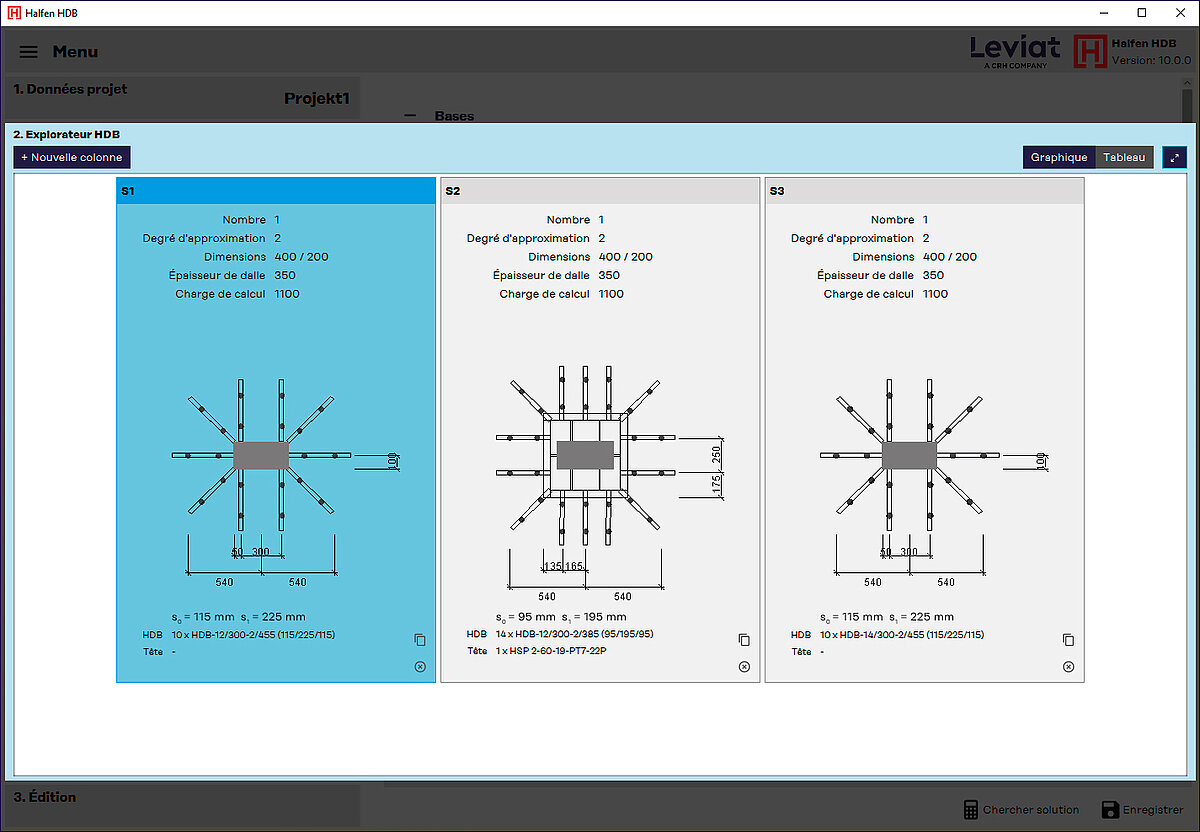The image size is (1200, 832).
Task: Click the Enregistrer label
Action: 1154,810
